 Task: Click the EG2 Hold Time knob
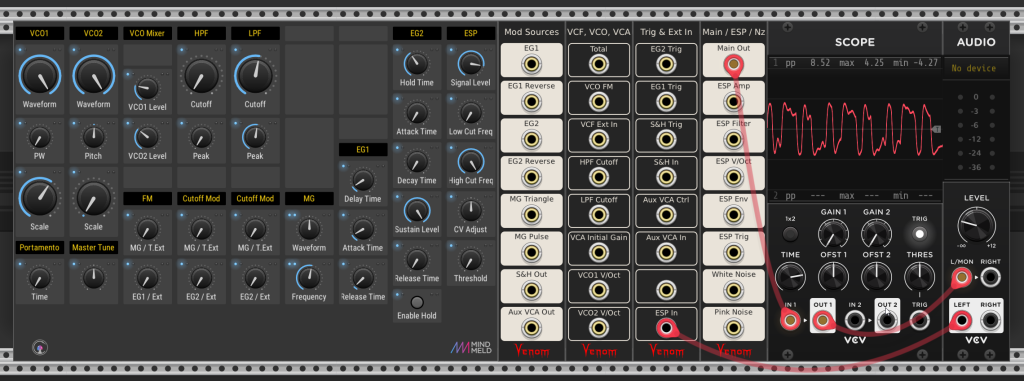[417, 63]
